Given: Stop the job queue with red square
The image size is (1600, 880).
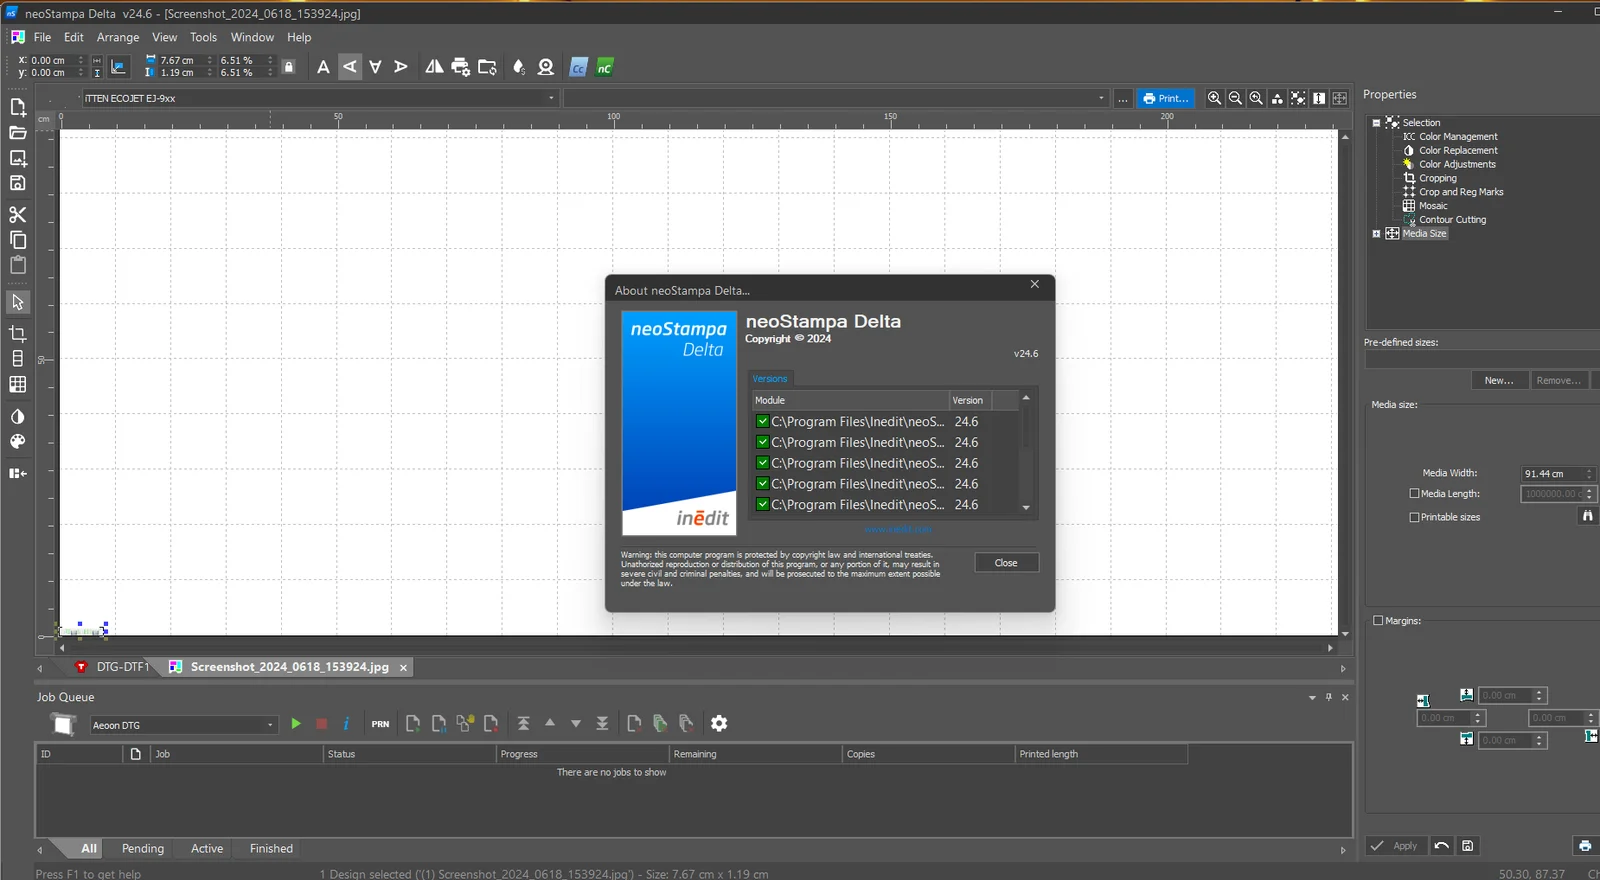Looking at the screenshot, I should [321, 724].
